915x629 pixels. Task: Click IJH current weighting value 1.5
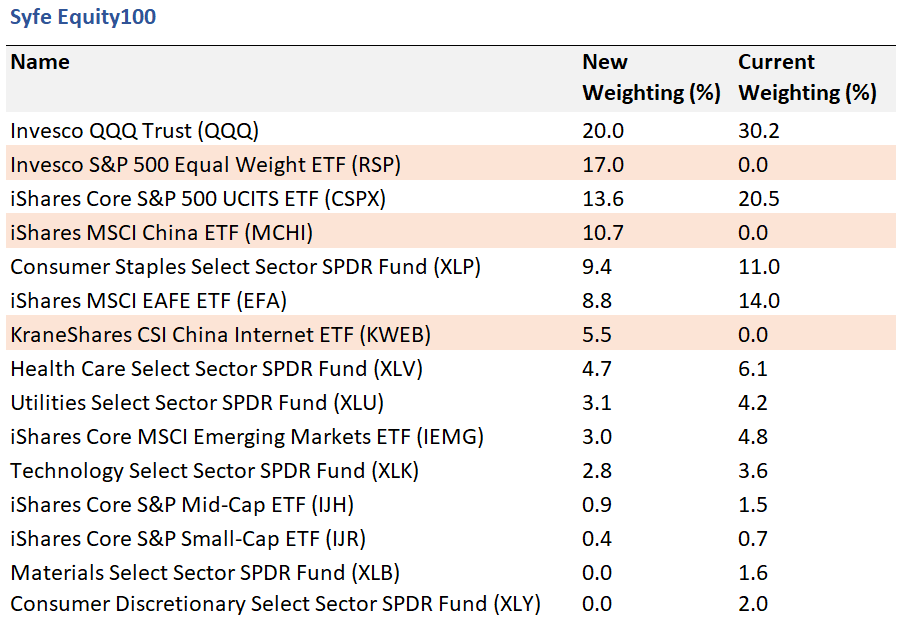753,505
